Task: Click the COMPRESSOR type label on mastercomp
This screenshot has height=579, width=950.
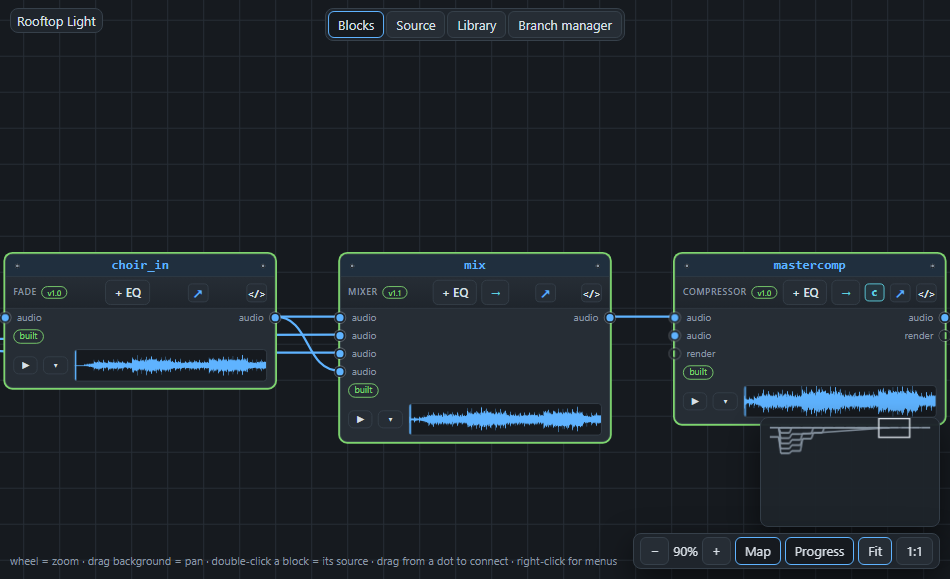Action: click(714, 292)
